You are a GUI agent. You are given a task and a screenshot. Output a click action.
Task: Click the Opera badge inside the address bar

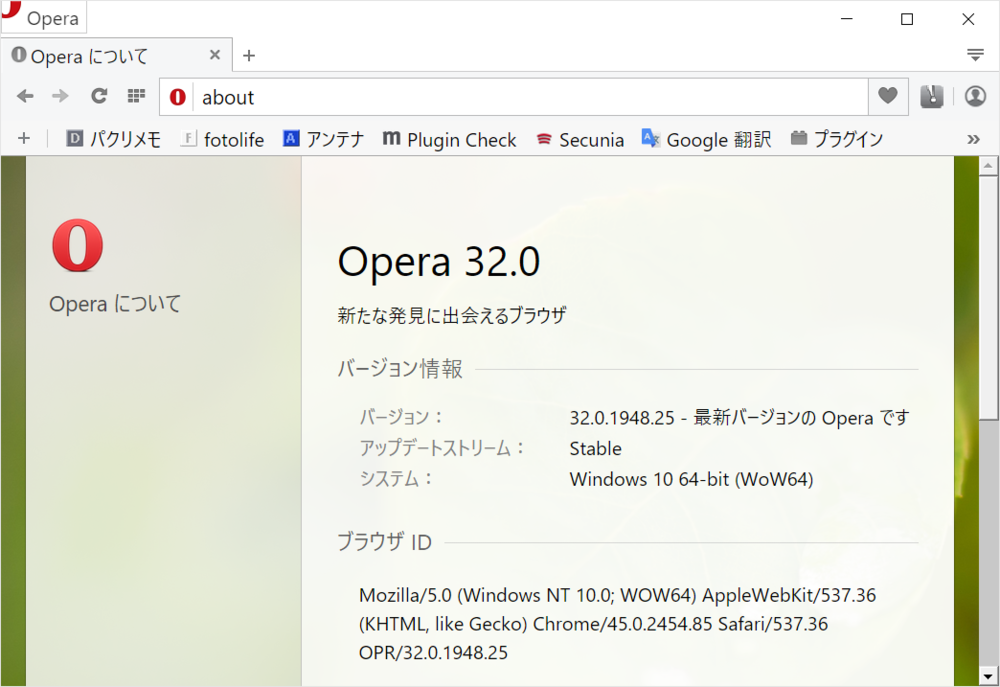[x=176, y=96]
